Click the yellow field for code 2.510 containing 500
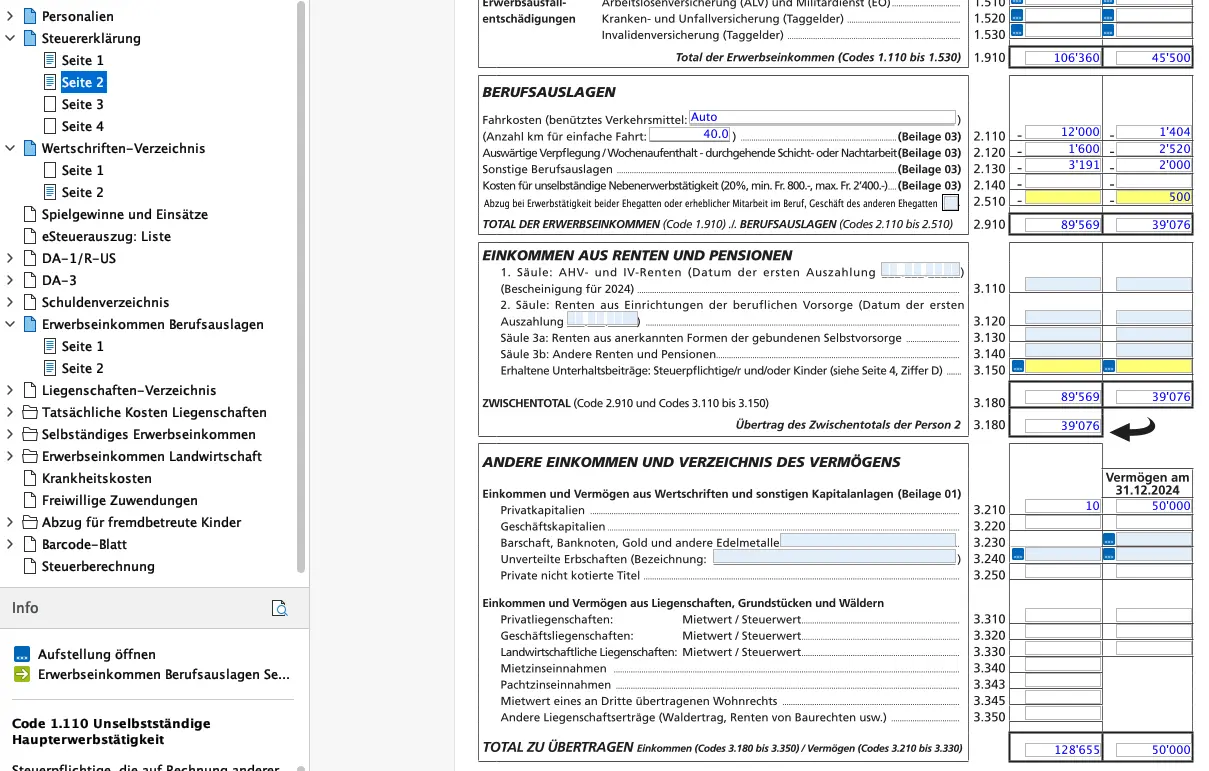The height and width of the screenshot is (771, 1209). pyautogui.click(x=1153, y=198)
